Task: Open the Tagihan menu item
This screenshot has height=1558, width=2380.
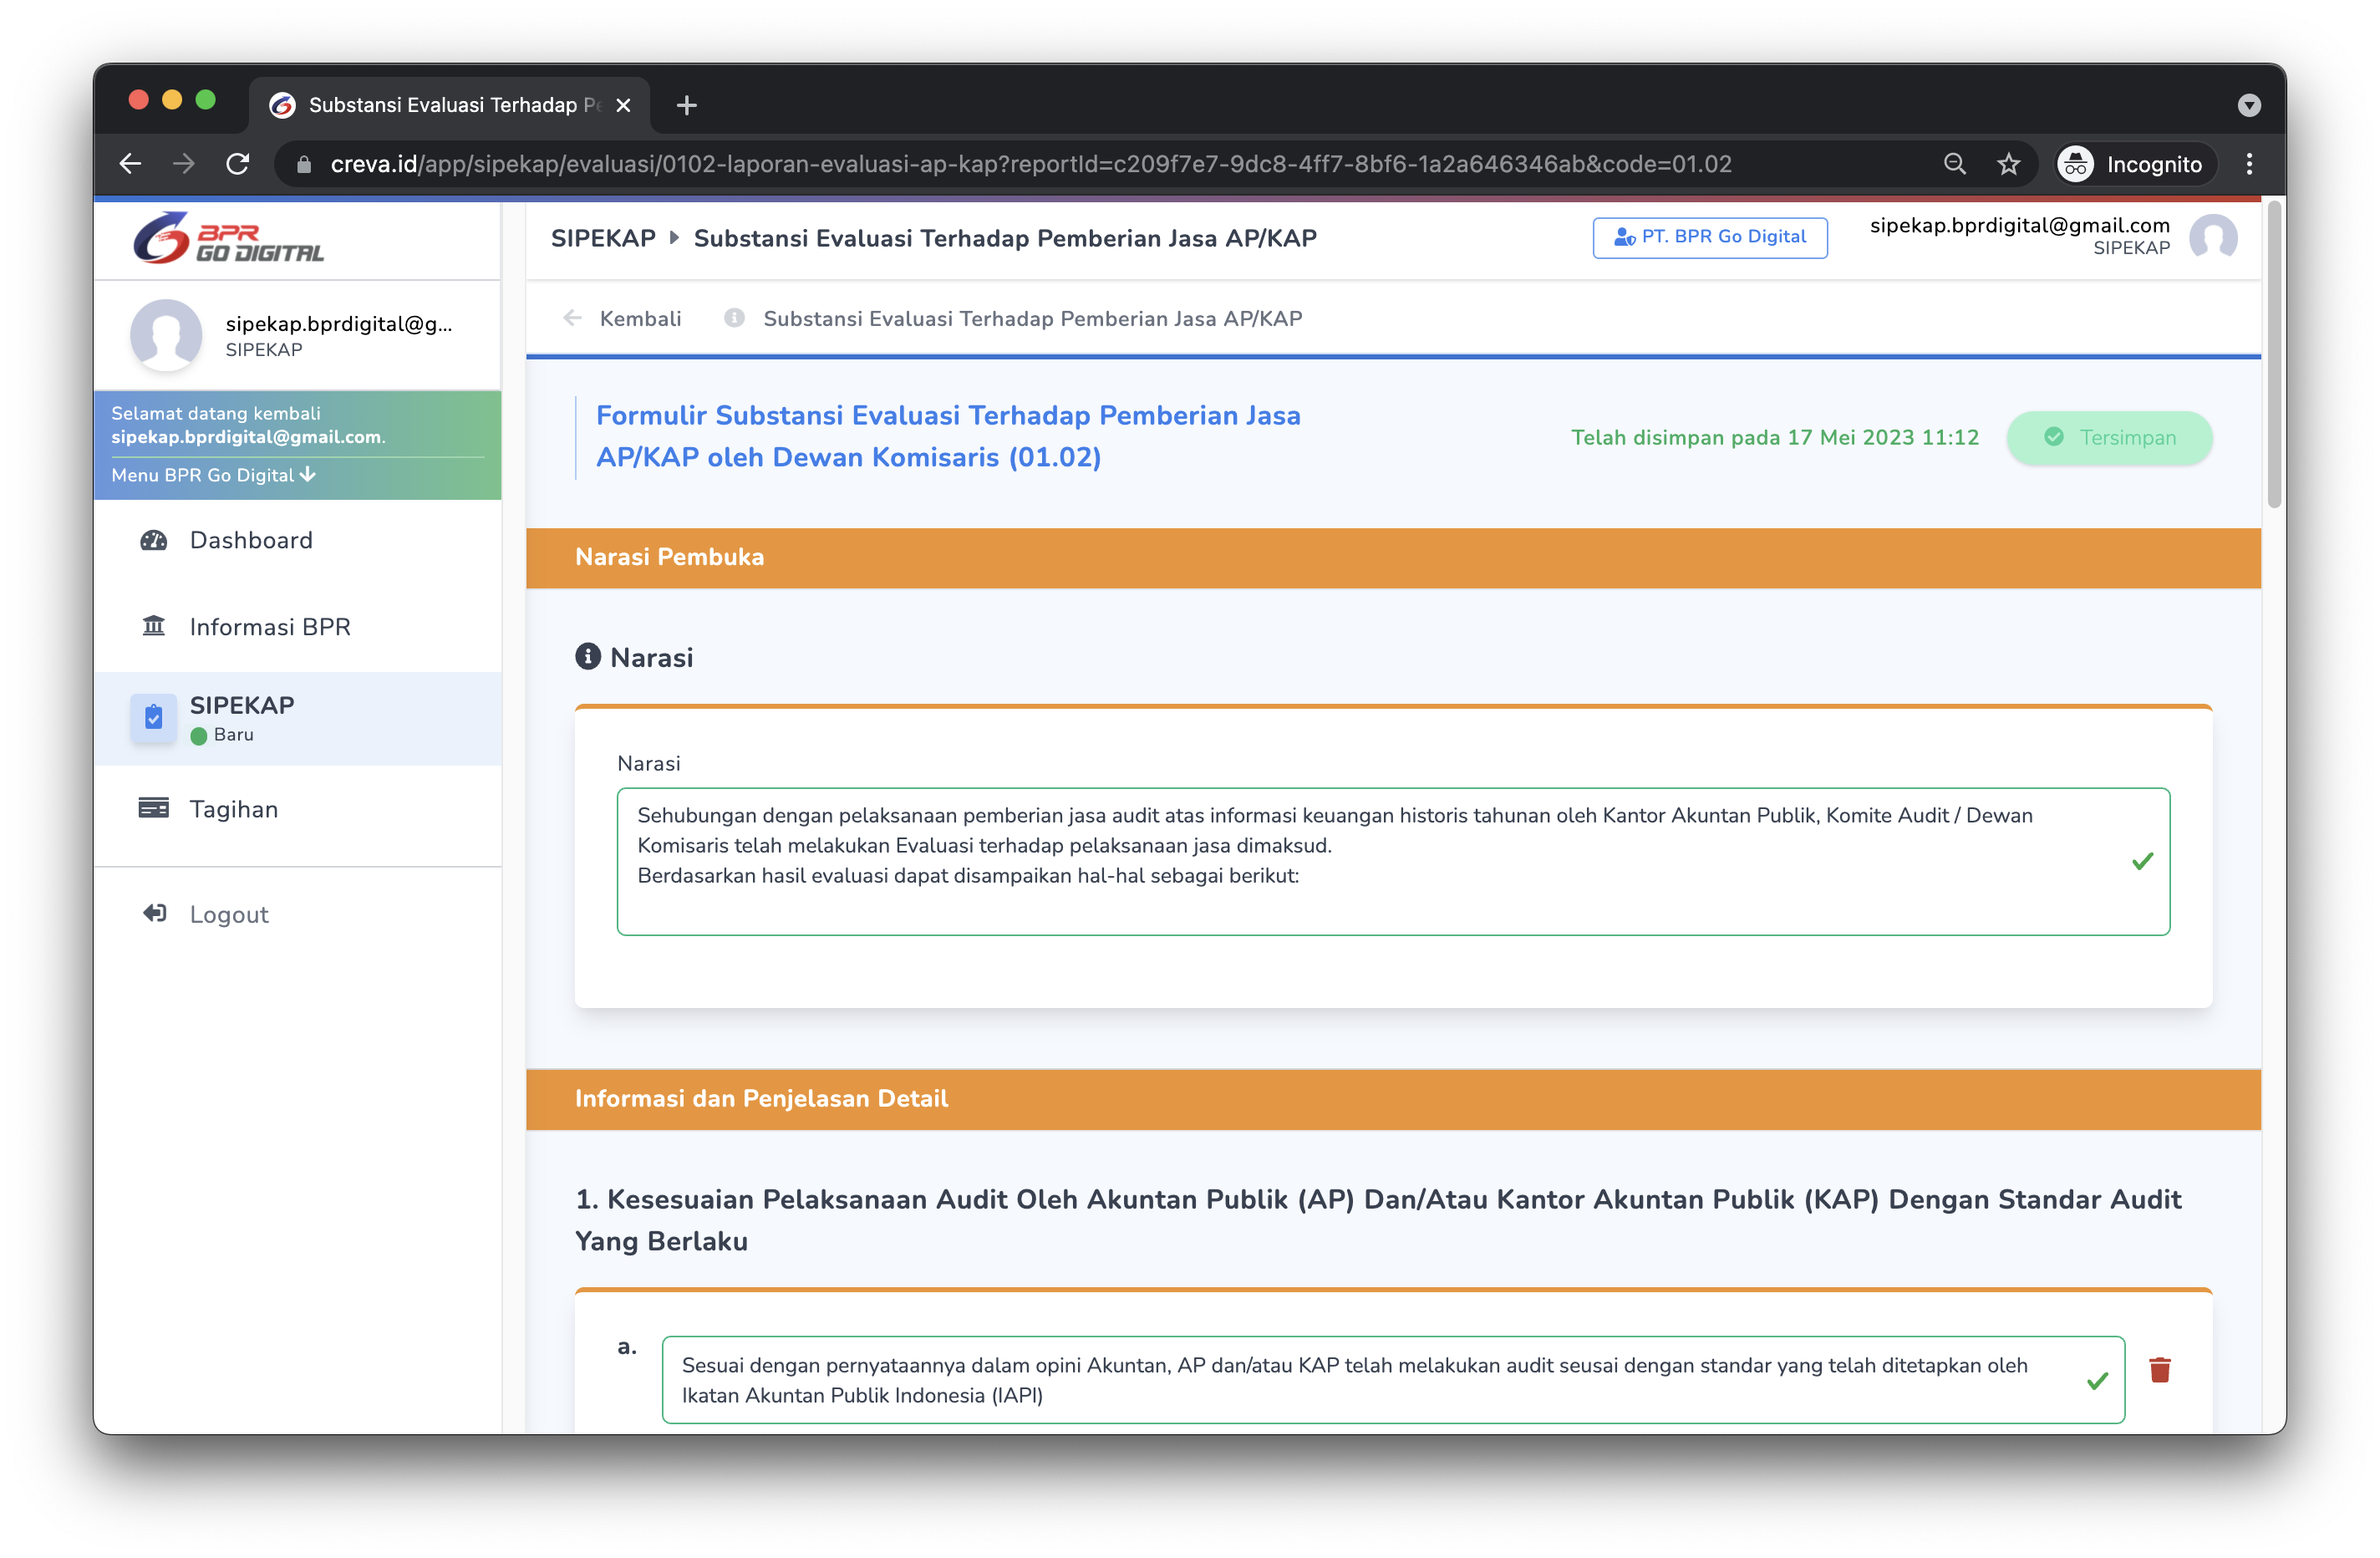Action: (x=298, y=809)
